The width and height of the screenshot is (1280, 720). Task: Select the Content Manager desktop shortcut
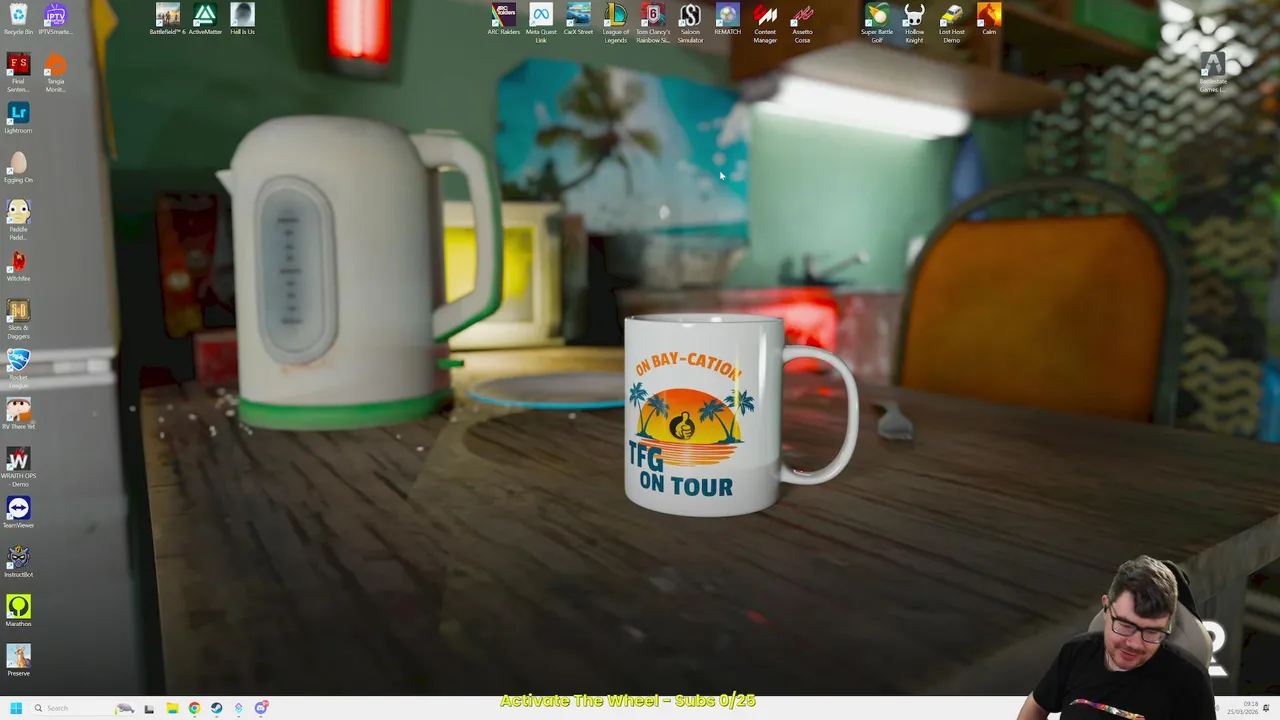[765, 23]
